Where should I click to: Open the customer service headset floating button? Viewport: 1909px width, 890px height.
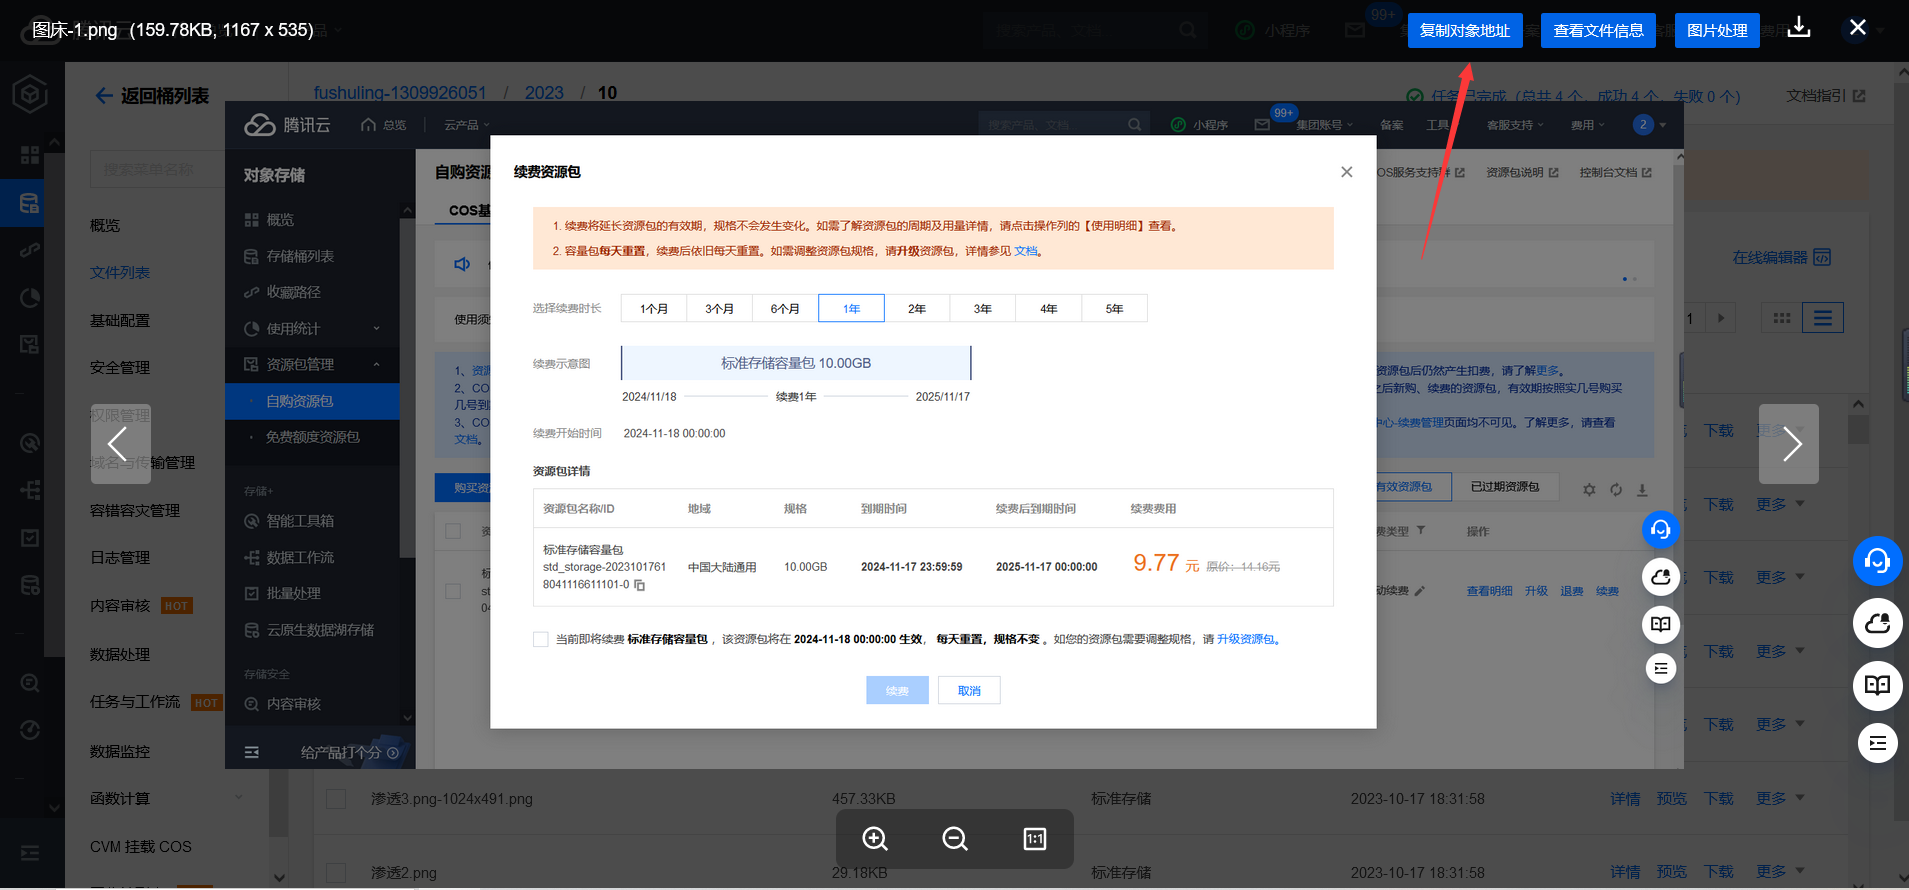(1877, 561)
